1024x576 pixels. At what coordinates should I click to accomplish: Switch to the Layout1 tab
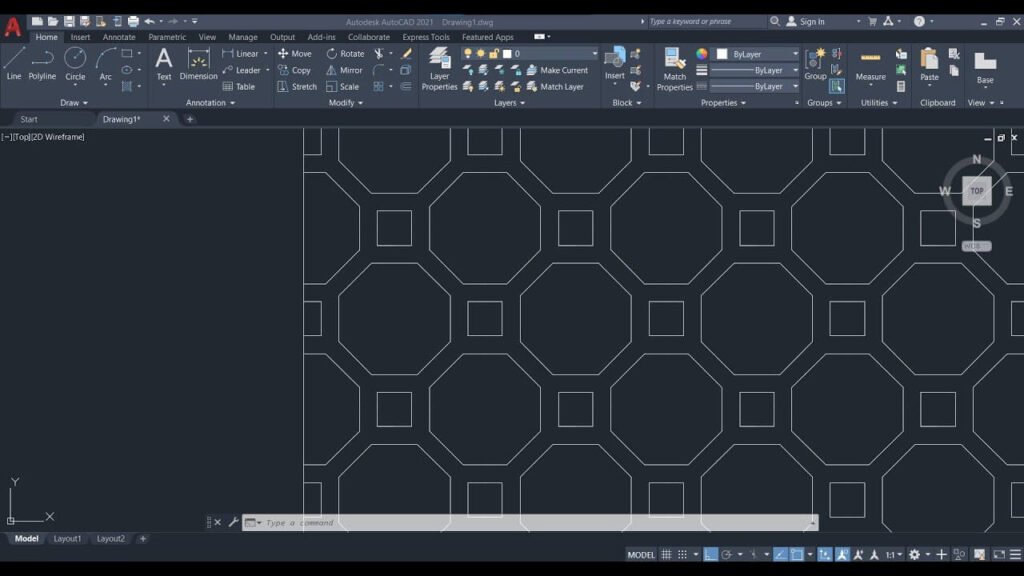67,539
